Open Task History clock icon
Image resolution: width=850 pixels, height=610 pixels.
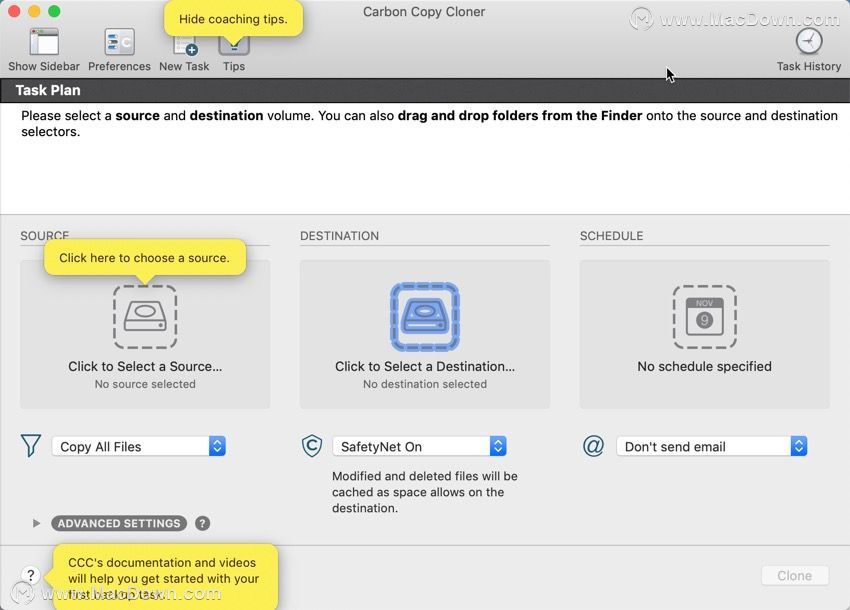pos(809,41)
